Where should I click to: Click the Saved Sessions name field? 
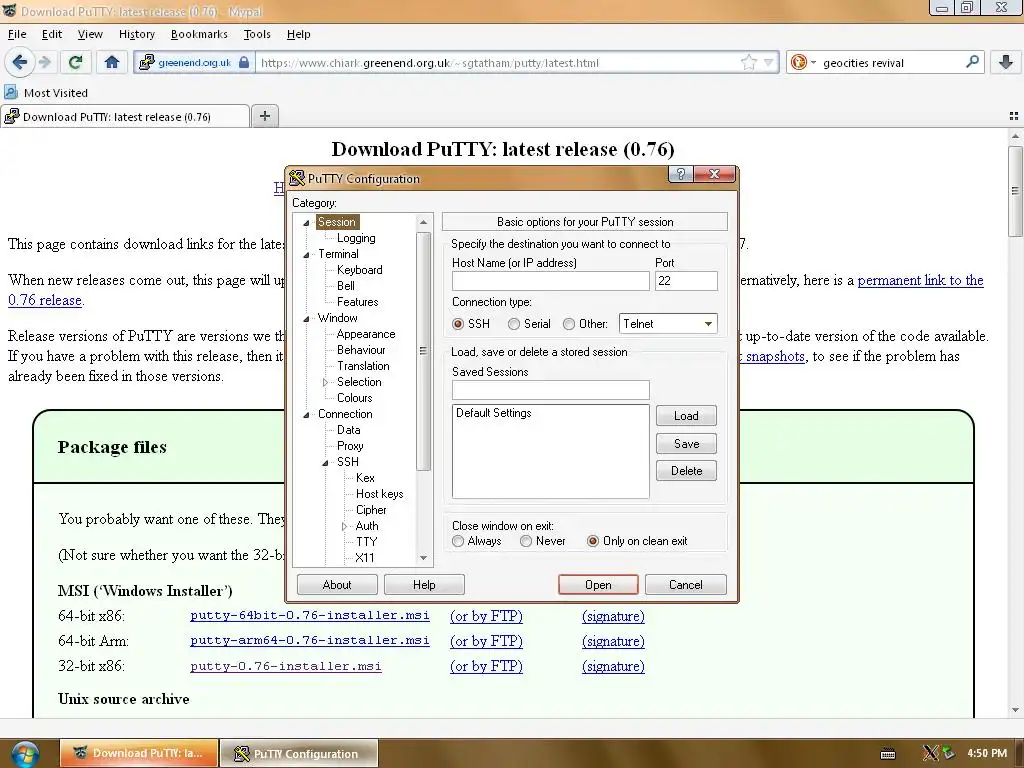pos(551,390)
